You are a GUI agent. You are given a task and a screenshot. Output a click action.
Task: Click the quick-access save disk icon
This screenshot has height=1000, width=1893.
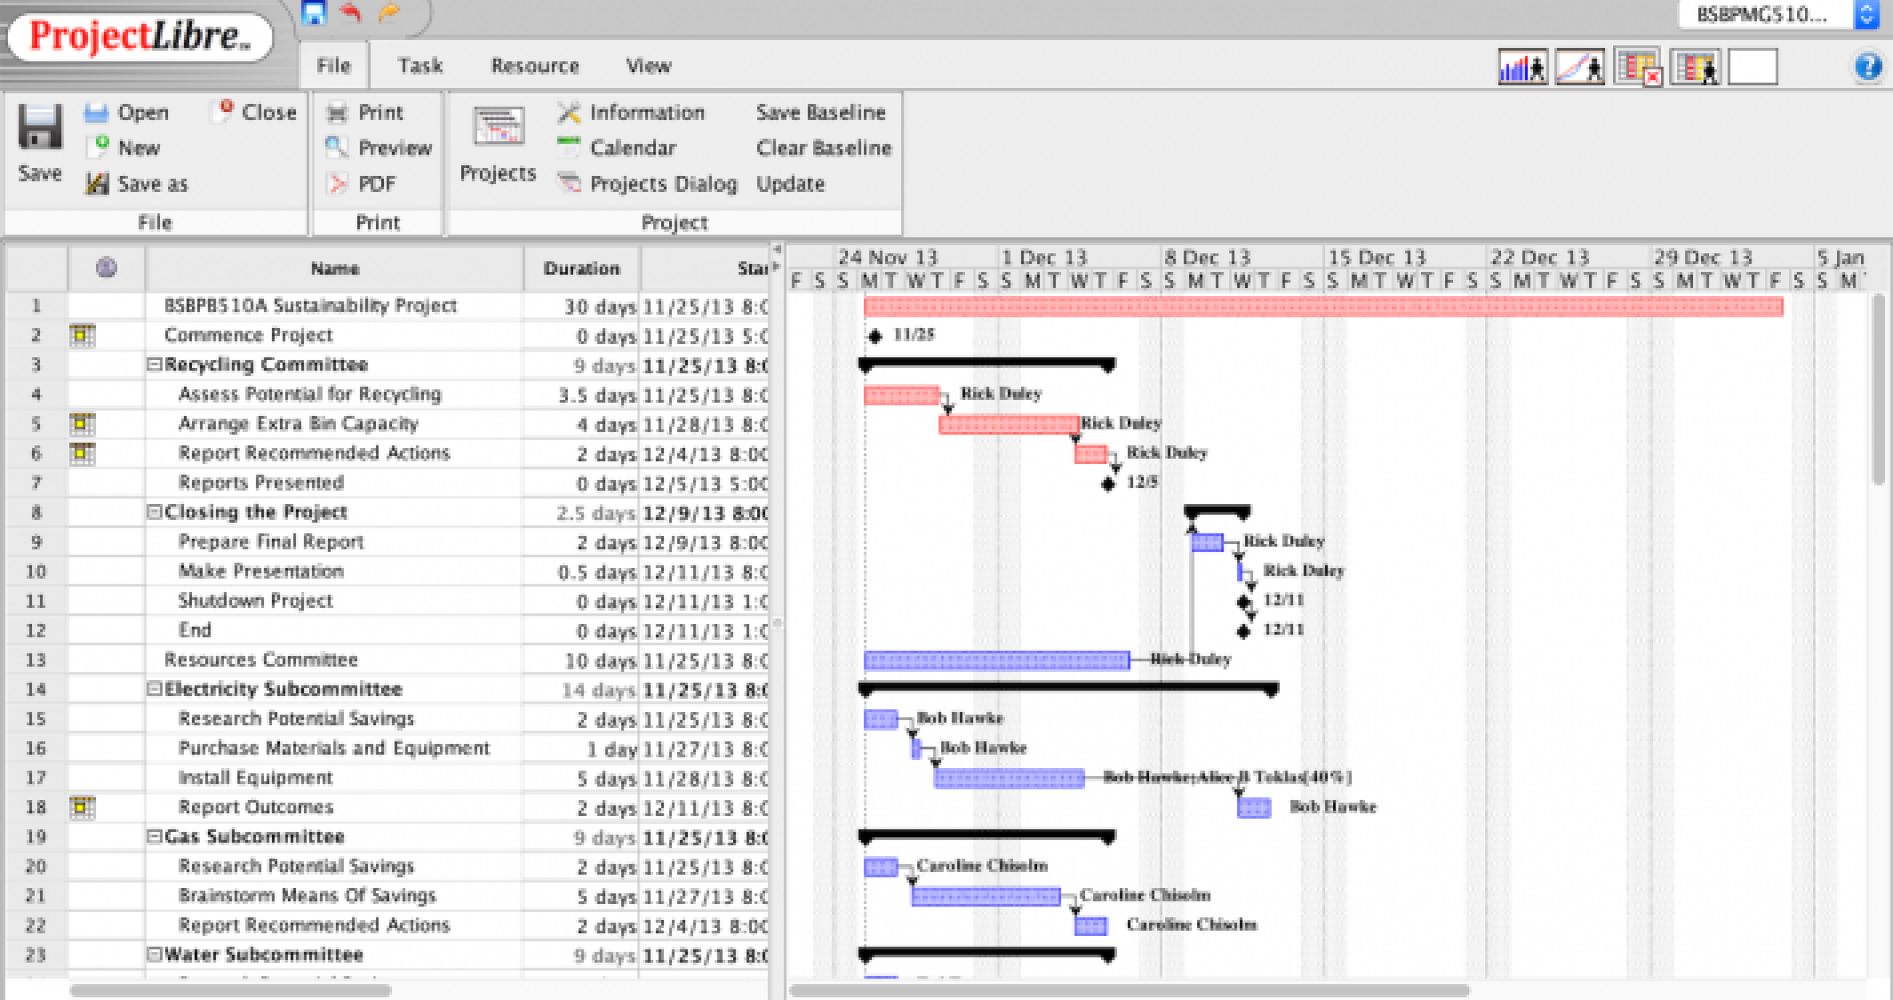pyautogui.click(x=313, y=12)
